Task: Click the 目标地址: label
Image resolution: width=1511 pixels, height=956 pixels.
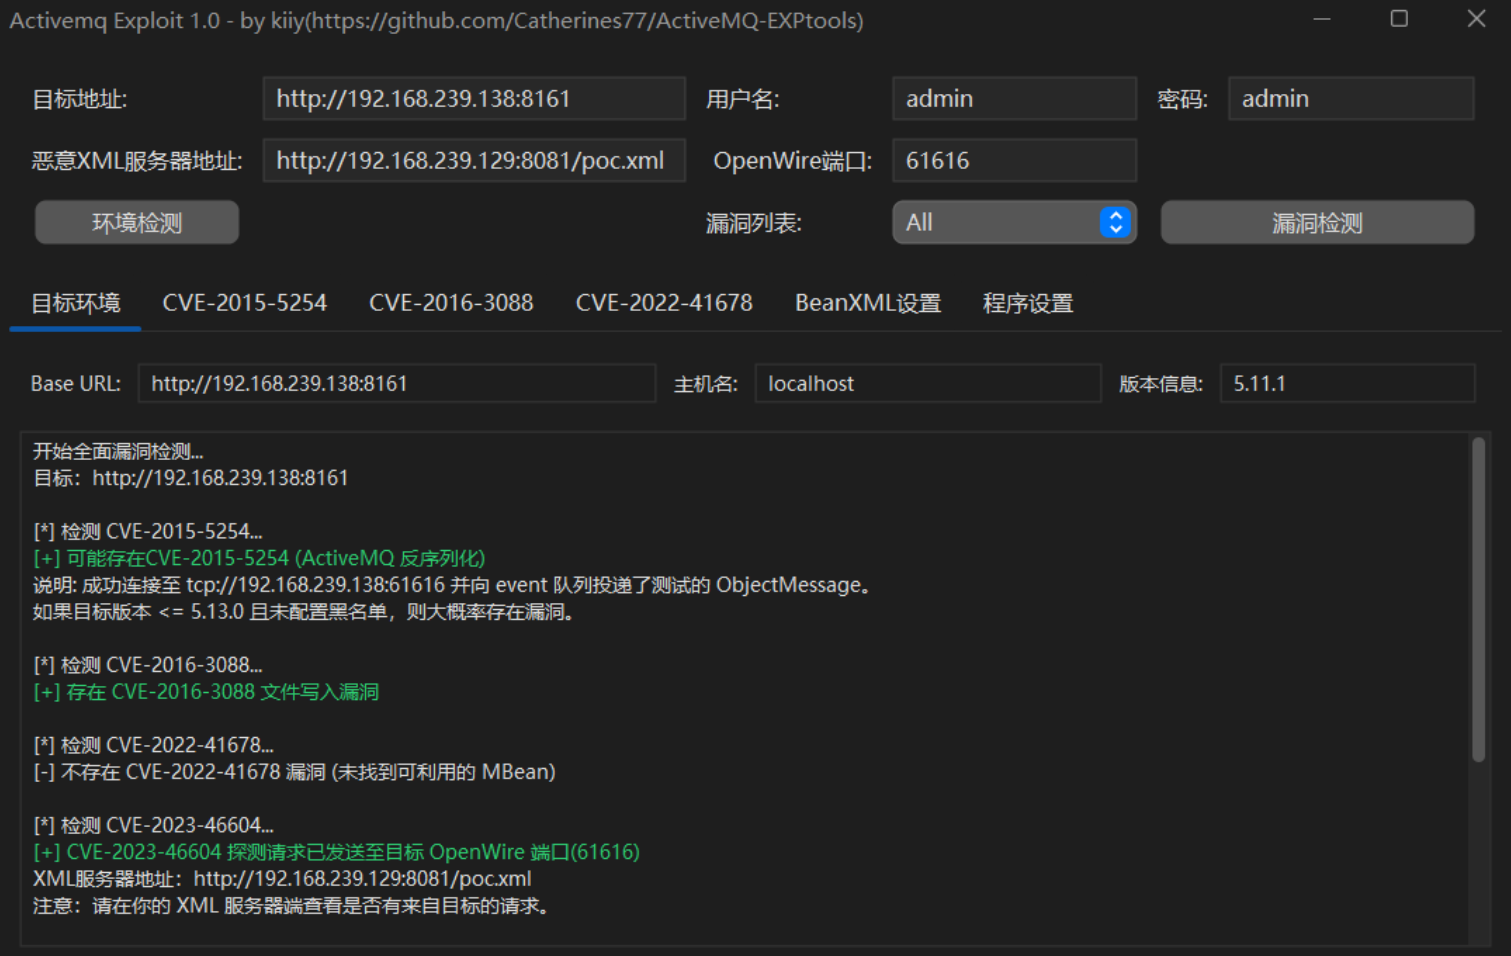Action: (80, 99)
